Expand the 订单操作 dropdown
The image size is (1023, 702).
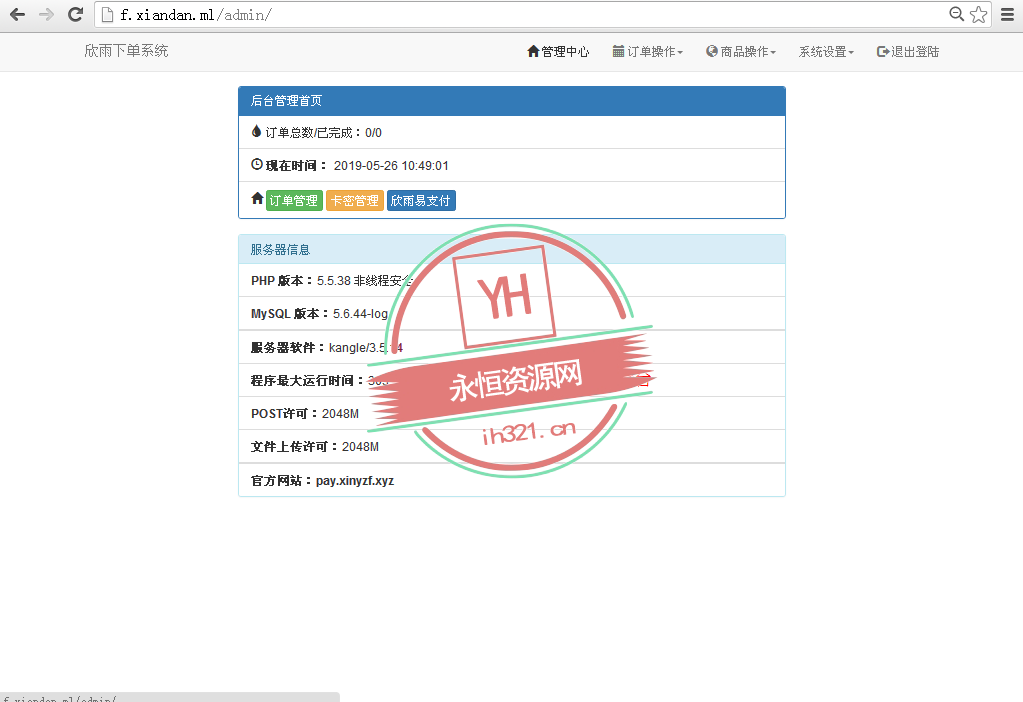(x=648, y=51)
